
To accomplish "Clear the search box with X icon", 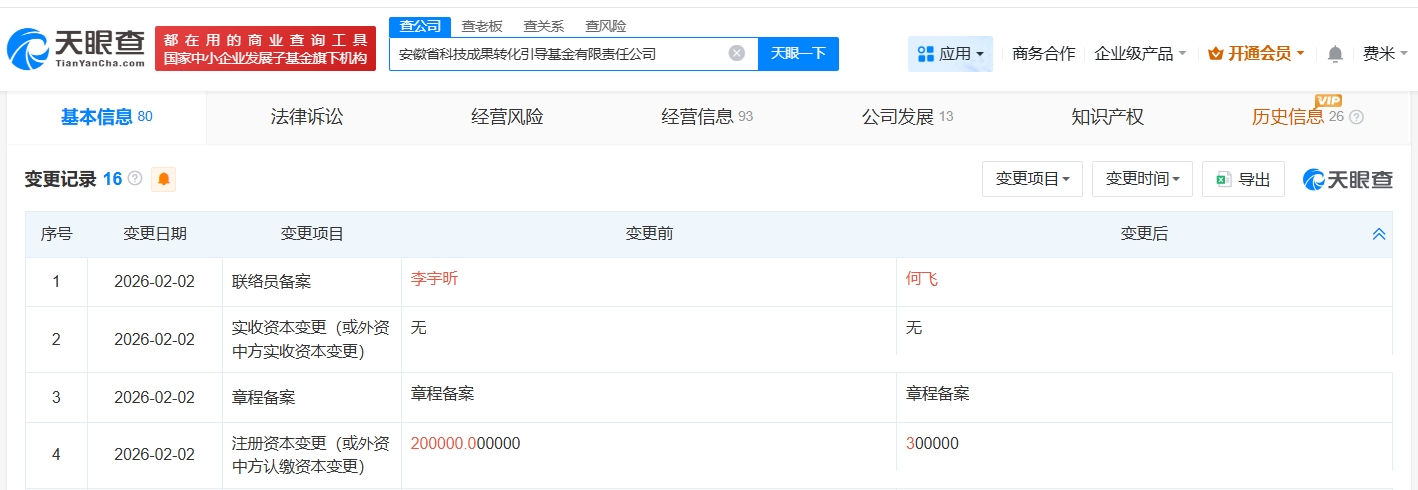I will coord(736,54).
